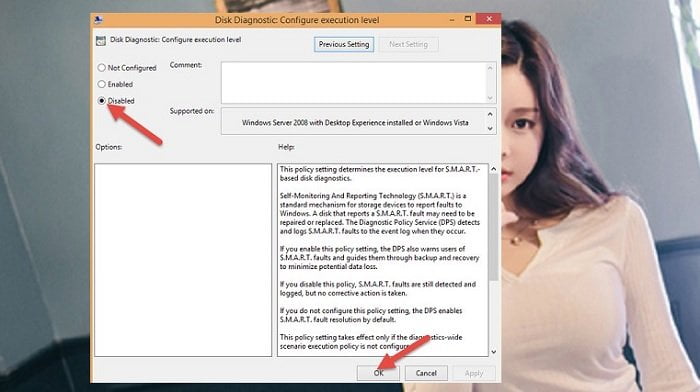Screen dimensions: 700x392
Task: Click the Comment box scroll down arrow
Action: [490, 98]
